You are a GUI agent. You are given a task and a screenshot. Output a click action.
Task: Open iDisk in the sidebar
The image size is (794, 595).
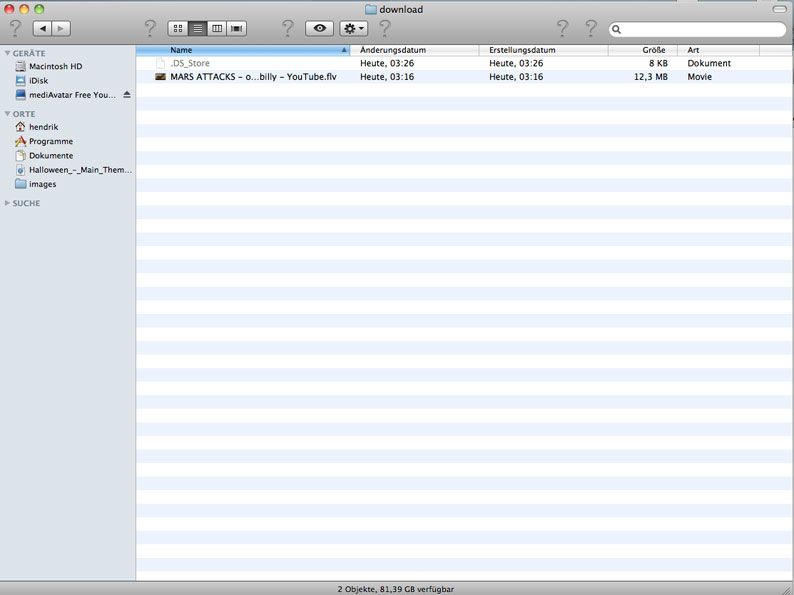pyautogui.click(x=38, y=81)
